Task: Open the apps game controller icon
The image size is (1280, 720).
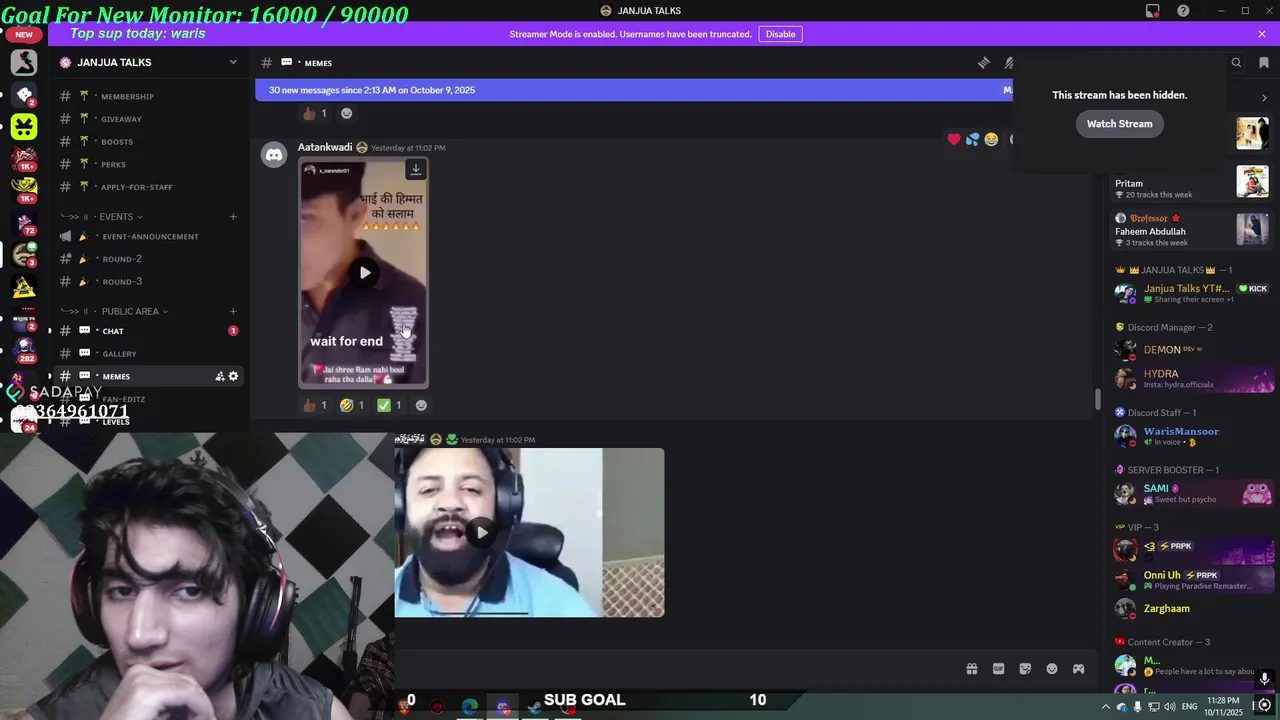Action: pos(1079,669)
